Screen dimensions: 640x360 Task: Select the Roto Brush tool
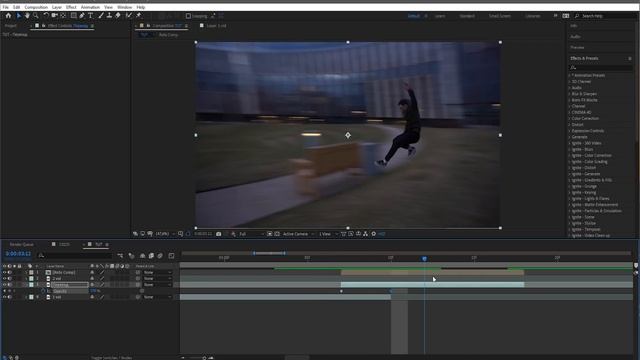click(129, 16)
